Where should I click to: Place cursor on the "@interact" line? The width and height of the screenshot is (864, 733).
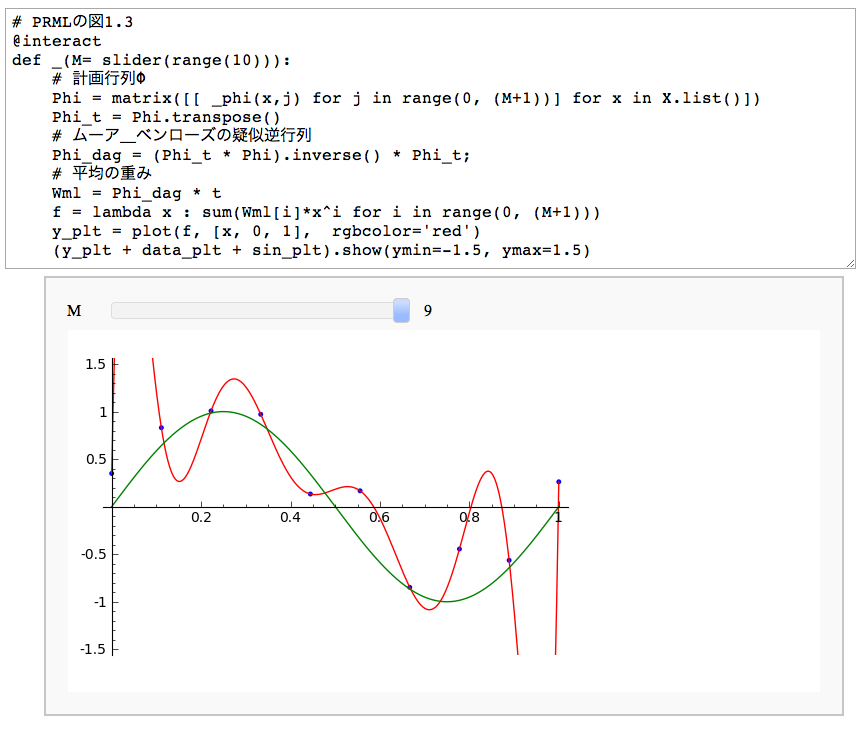pos(57,41)
